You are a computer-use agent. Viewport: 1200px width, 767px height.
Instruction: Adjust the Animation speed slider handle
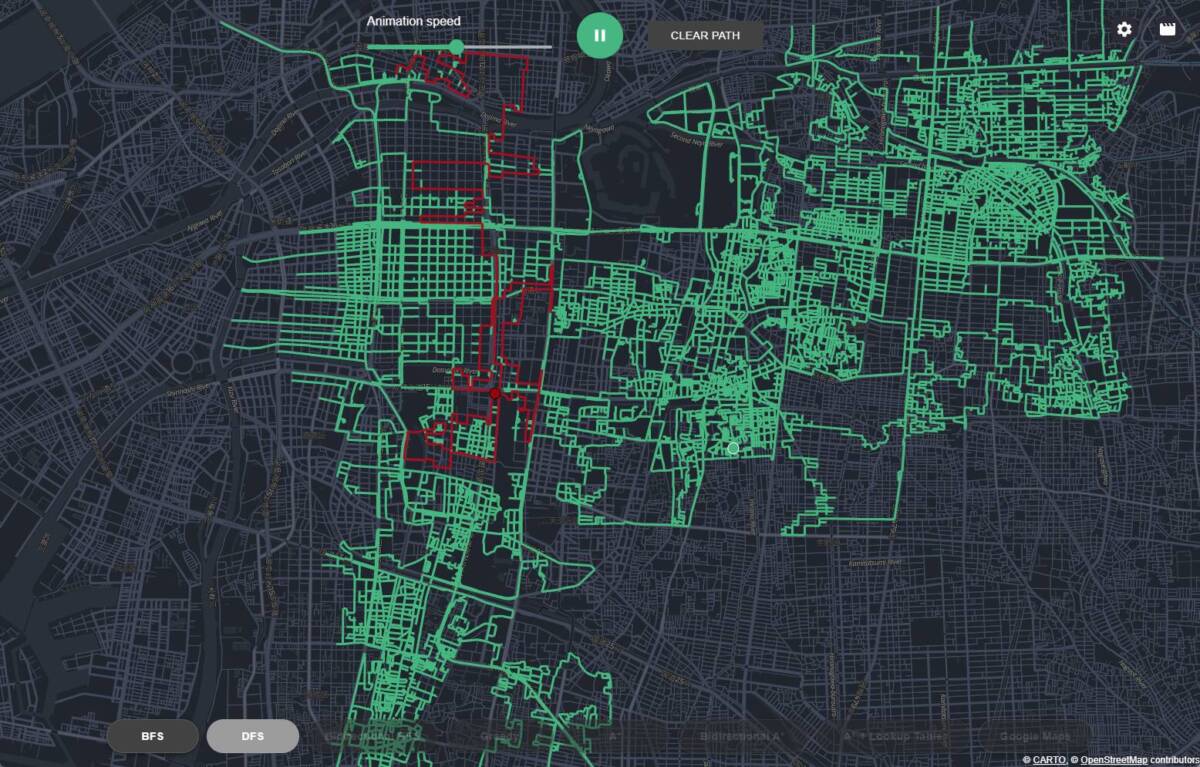point(457,47)
